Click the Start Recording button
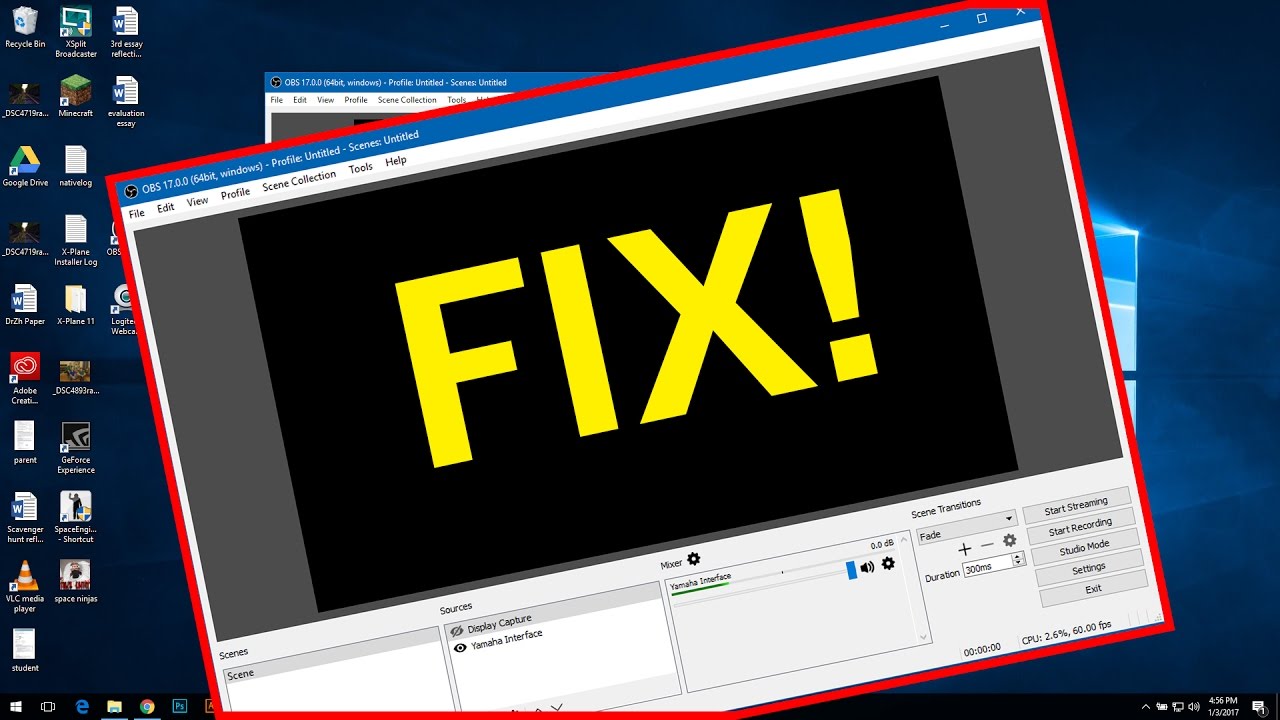 click(x=1080, y=526)
